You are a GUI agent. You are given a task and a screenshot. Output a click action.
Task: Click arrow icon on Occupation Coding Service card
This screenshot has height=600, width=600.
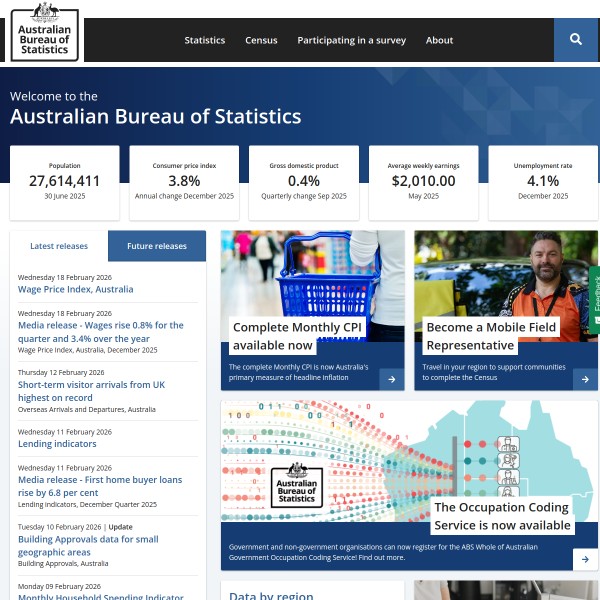pyautogui.click(x=586, y=558)
